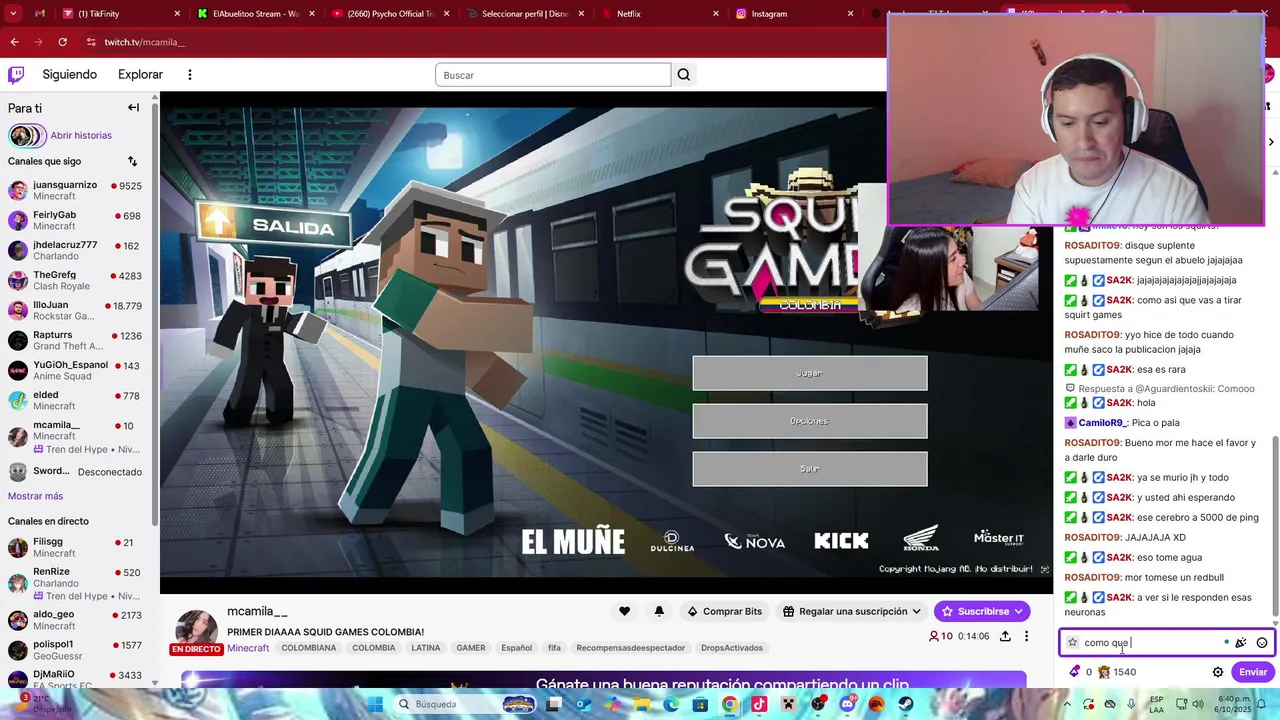
Task: Close the TikFinity tab
Action: 177,14
